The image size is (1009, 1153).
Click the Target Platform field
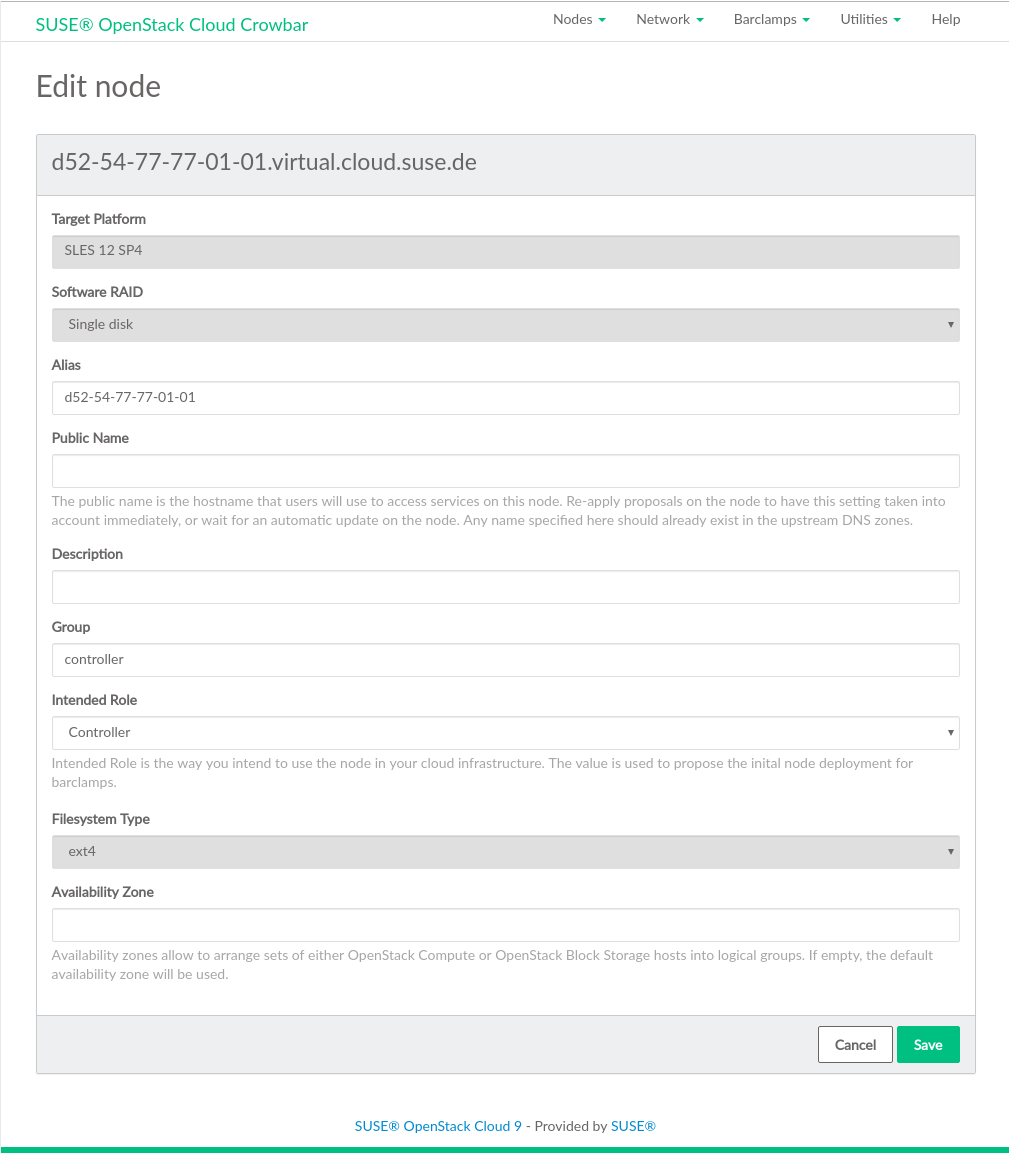click(505, 251)
